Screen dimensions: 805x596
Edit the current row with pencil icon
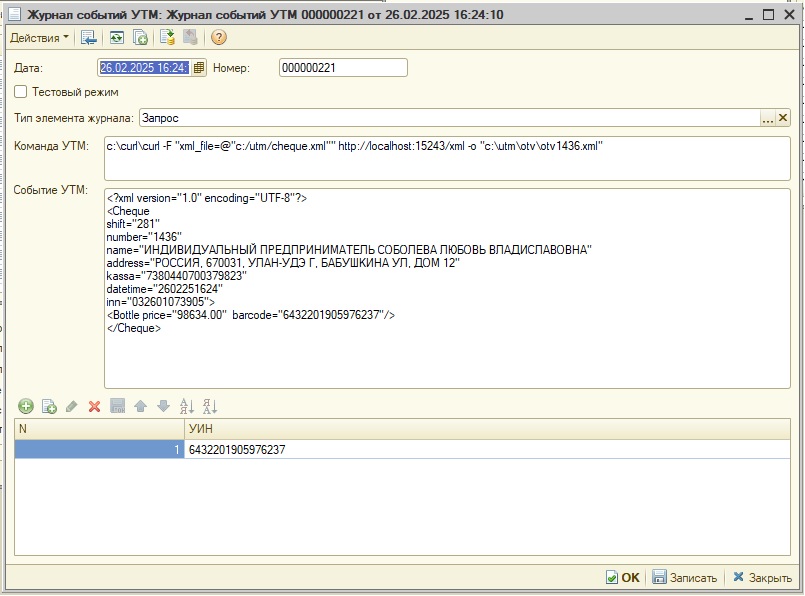pyautogui.click(x=71, y=407)
